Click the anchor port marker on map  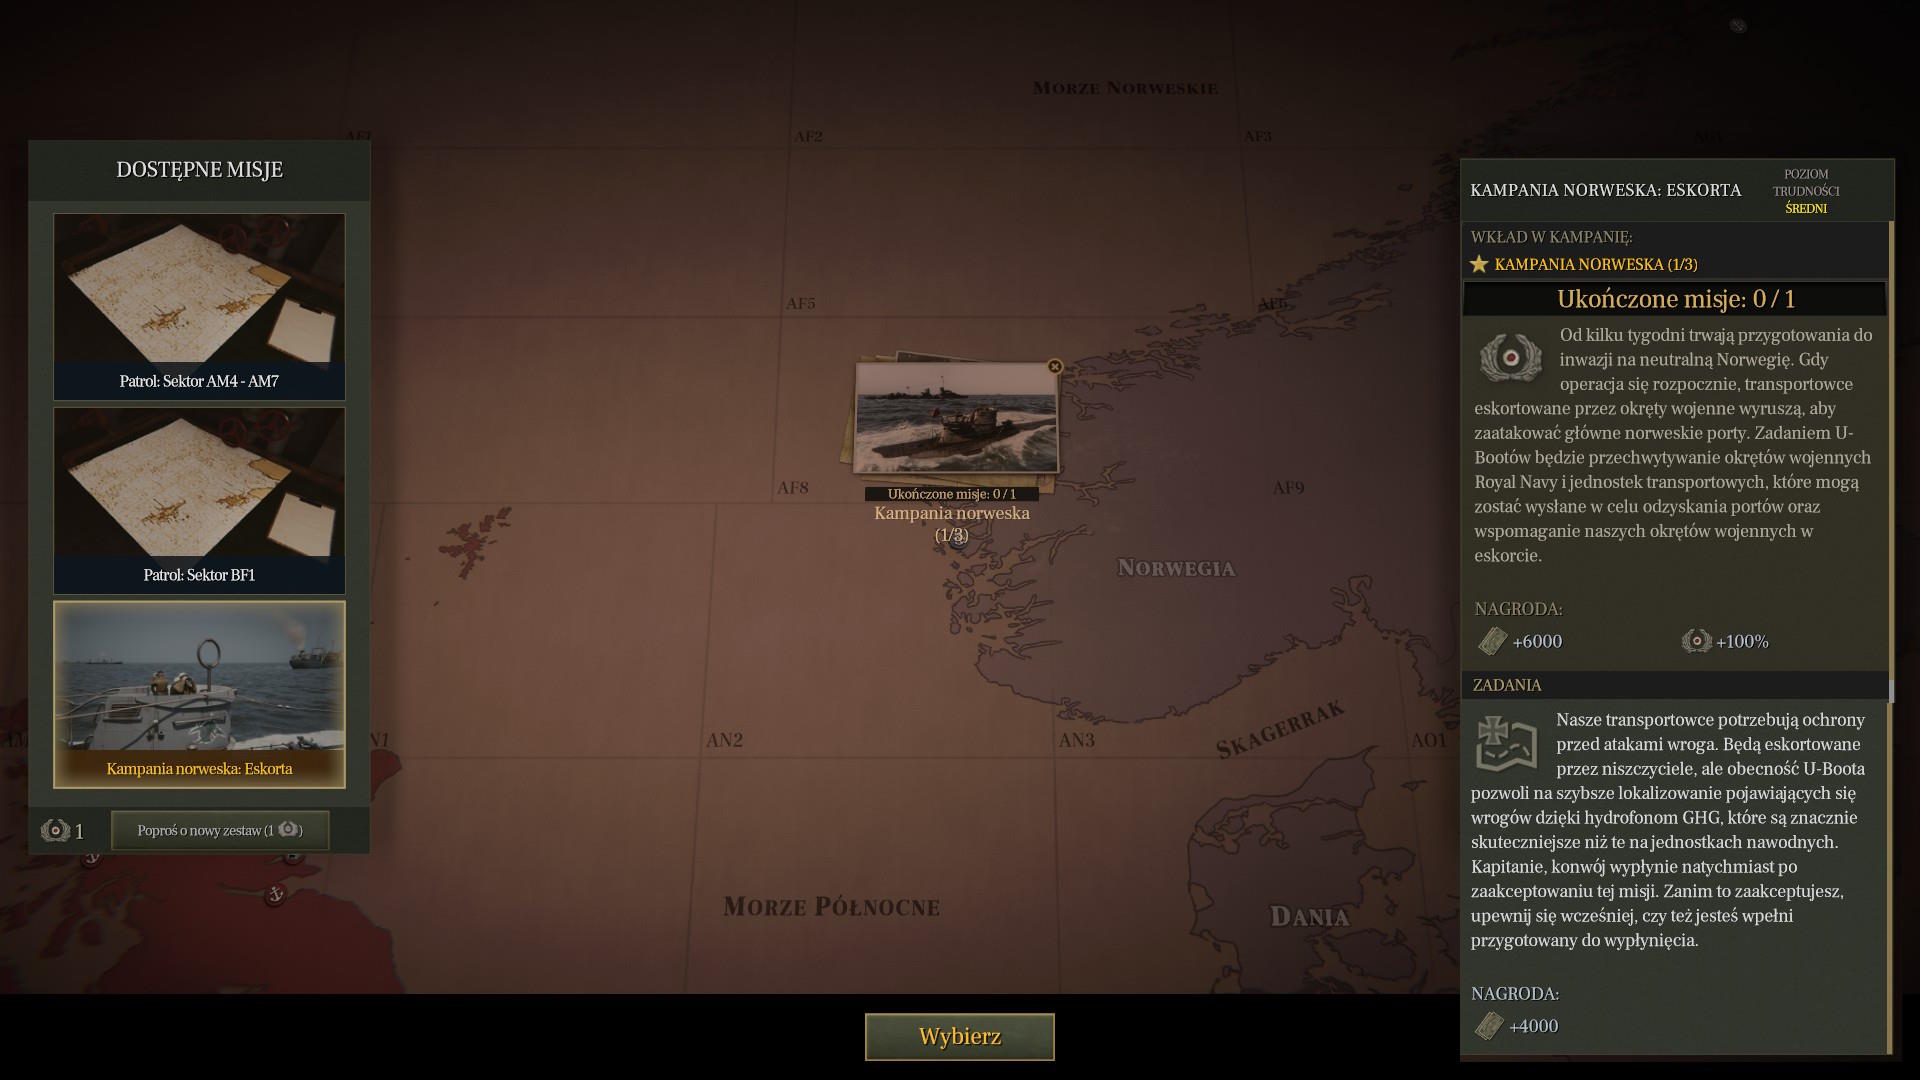click(x=276, y=893)
